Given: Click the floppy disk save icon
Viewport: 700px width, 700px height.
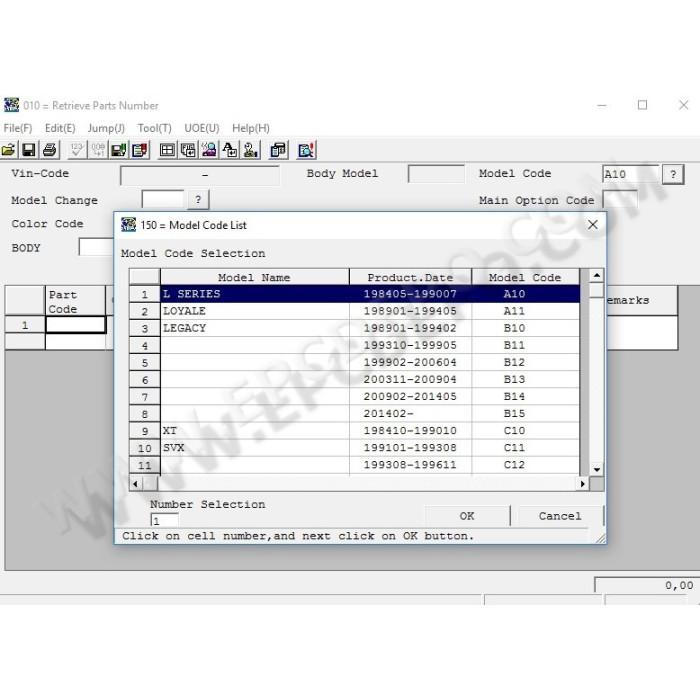Looking at the screenshot, I should point(29,150).
